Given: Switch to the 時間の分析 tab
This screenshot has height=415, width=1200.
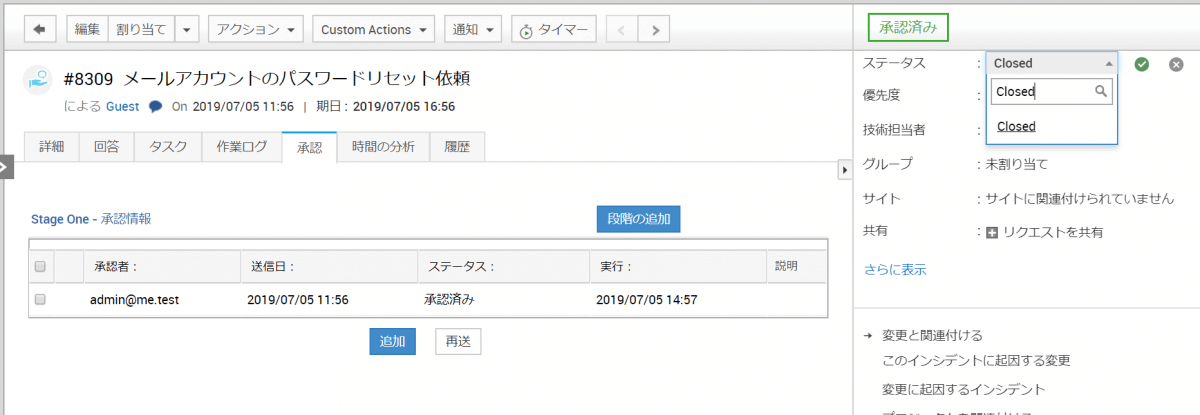Looking at the screenshot, I should pos(383,147).
